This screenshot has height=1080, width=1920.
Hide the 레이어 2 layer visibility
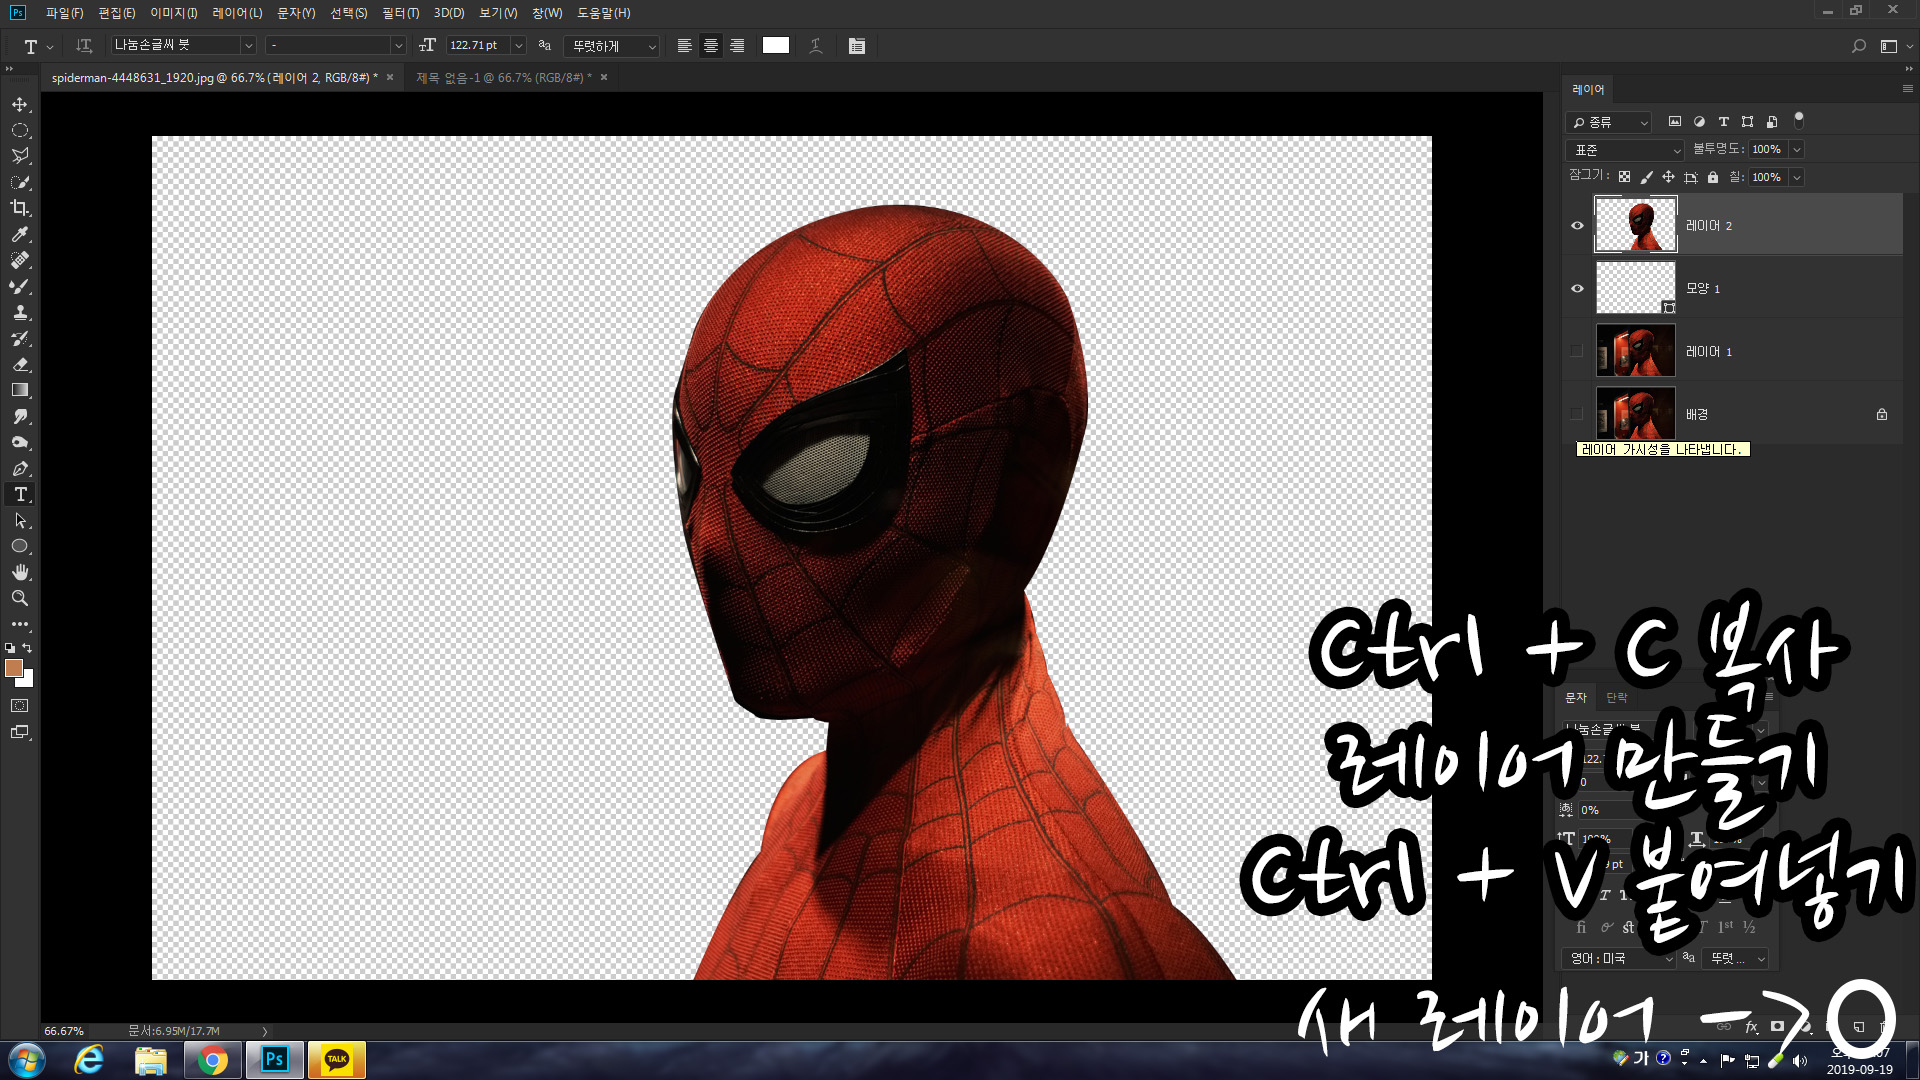[x=1577, y=226]
